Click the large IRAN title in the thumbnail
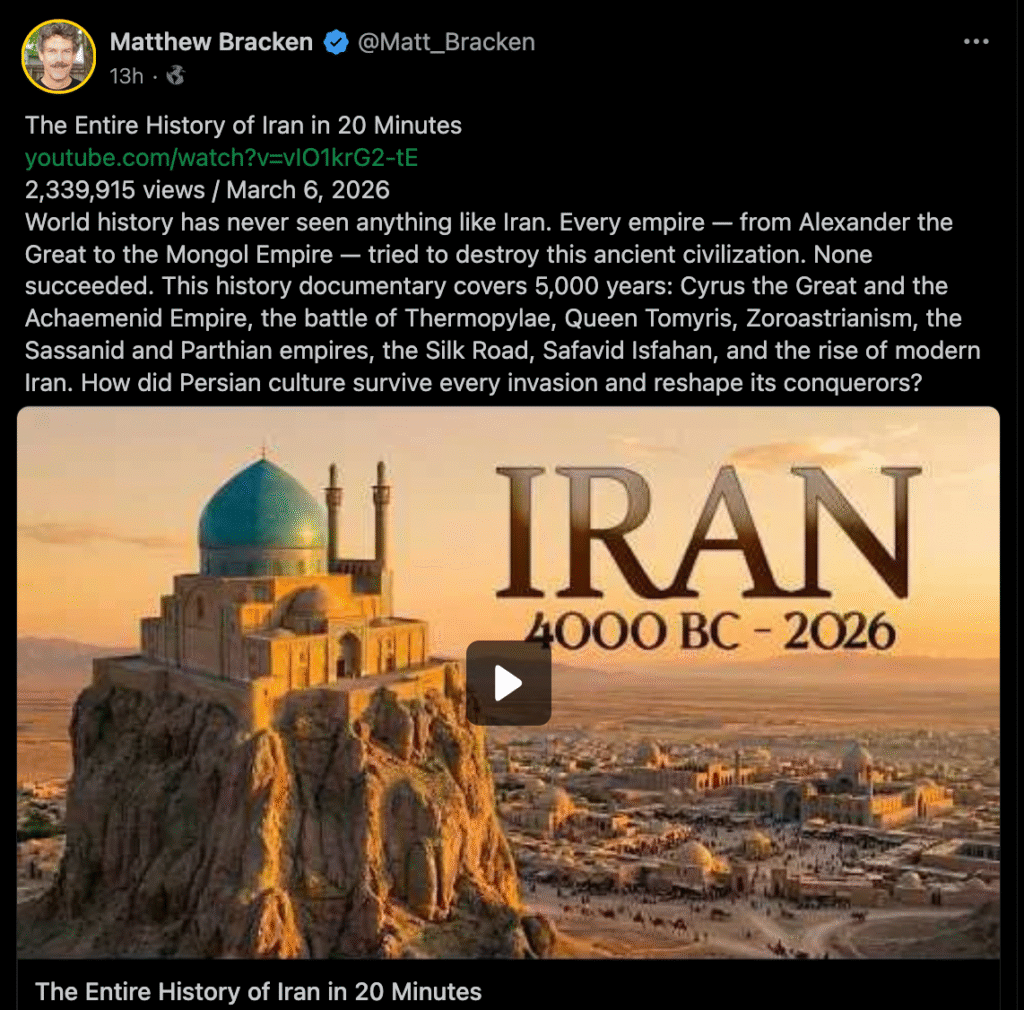The image size is (1024, 1010). [709, 533]
